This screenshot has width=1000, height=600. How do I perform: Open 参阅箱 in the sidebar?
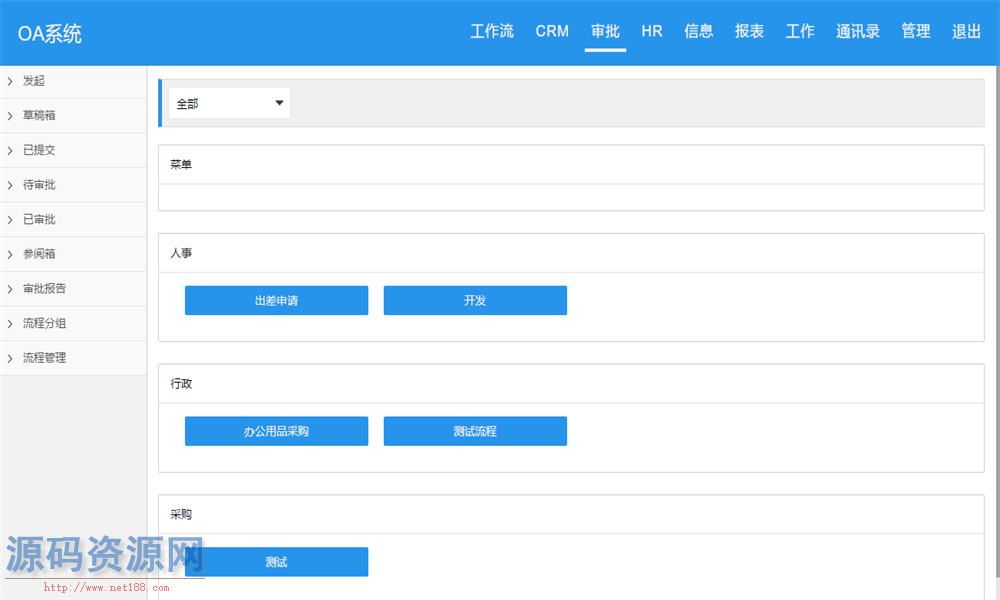(x=39, y=254)
